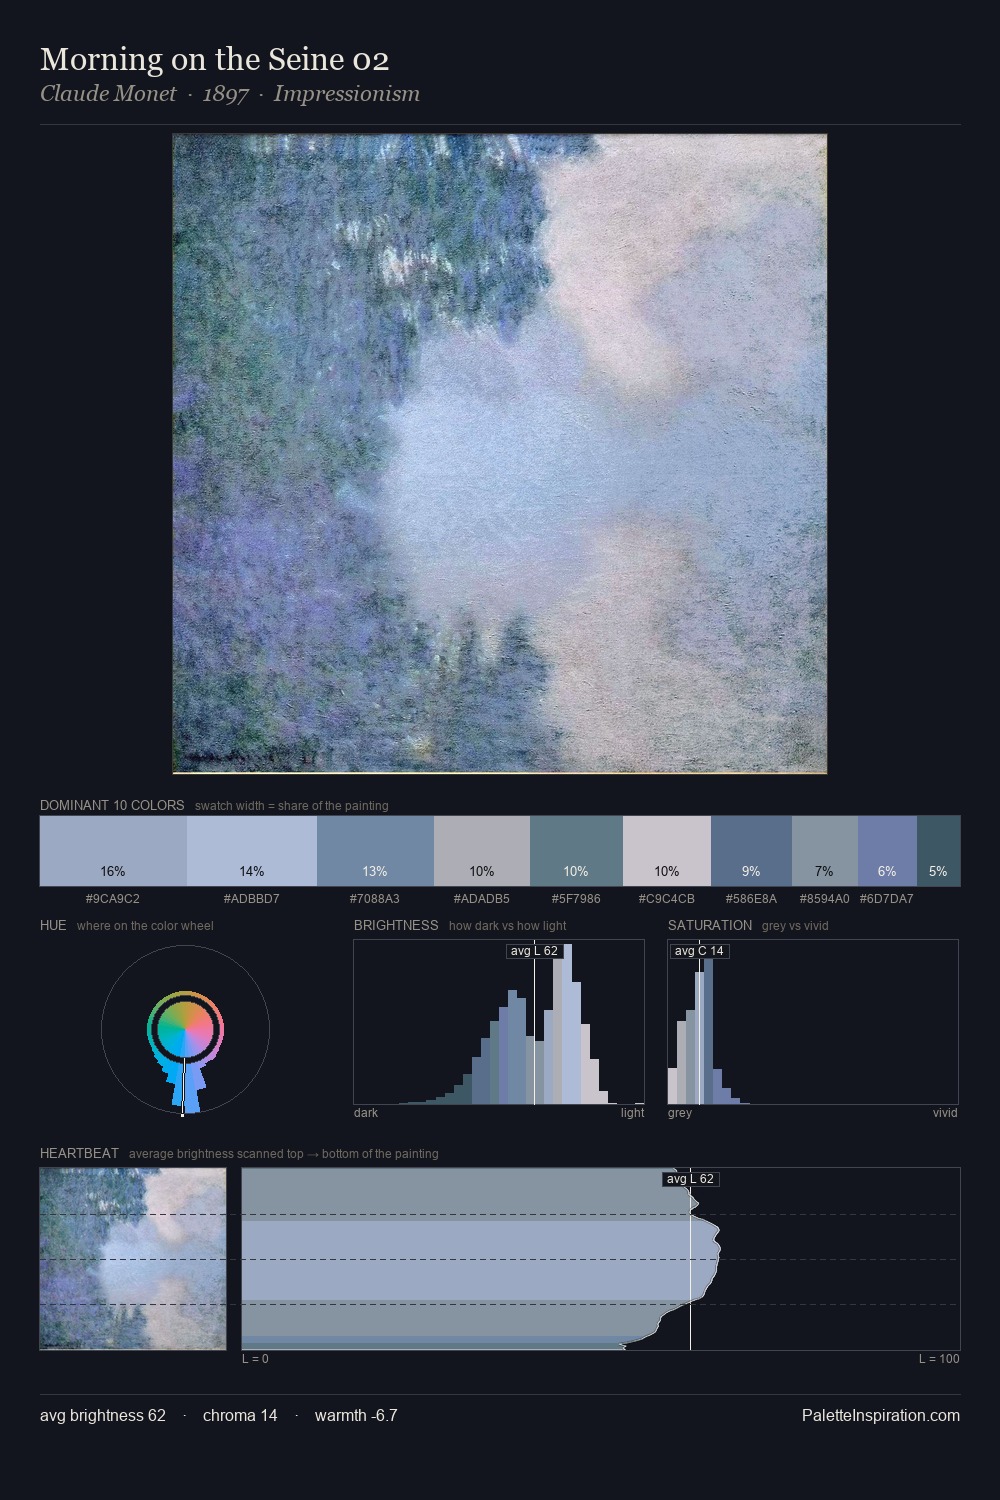Click the avg C 14 tag in Saturation chart

pos(700,951)
